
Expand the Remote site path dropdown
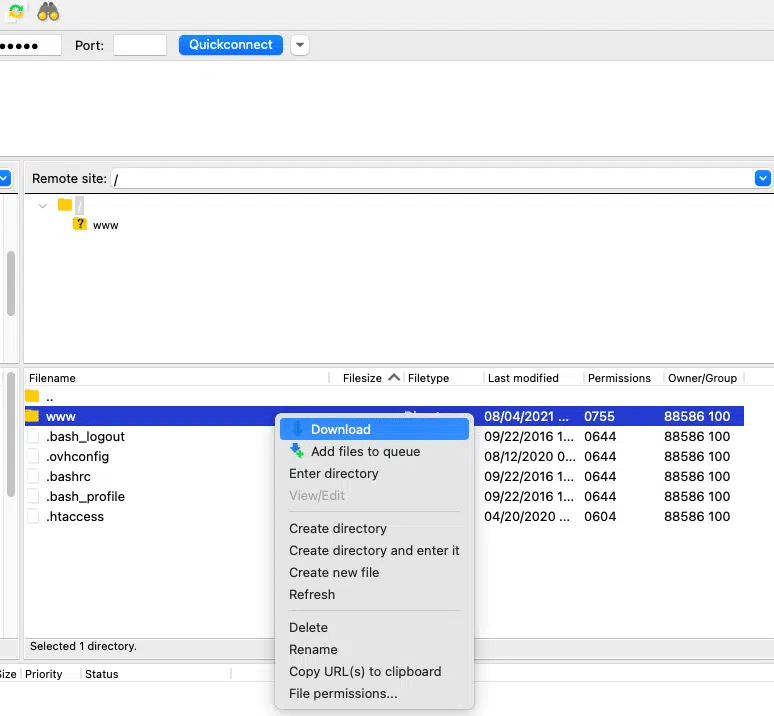(763, 178)
